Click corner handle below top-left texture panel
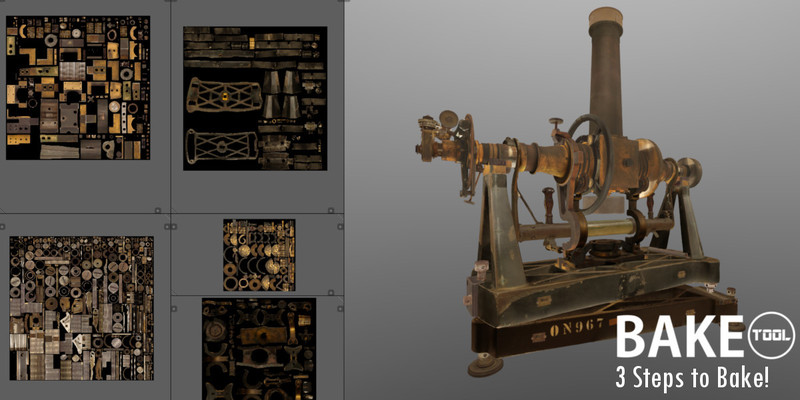Viewport: 800px width, 400px height. pyautogui.click(x=159, y=211)
